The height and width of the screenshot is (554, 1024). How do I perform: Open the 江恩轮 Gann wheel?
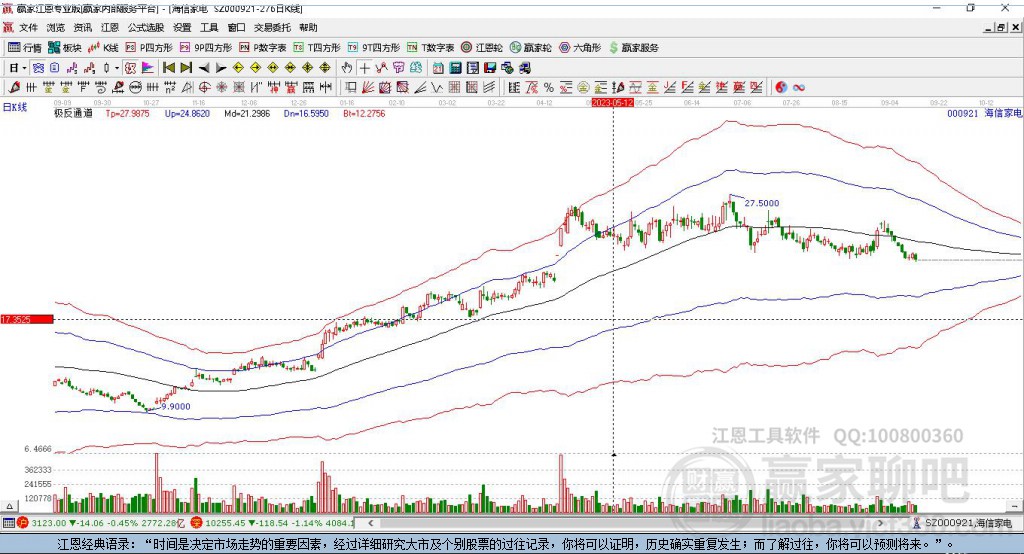pos(482,48)
